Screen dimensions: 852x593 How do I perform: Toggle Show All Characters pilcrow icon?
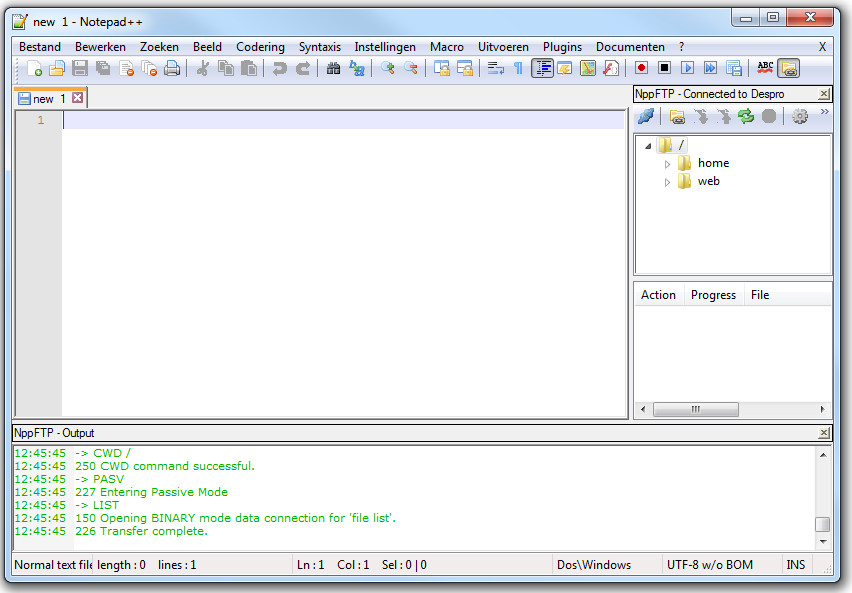pos(518,68)
